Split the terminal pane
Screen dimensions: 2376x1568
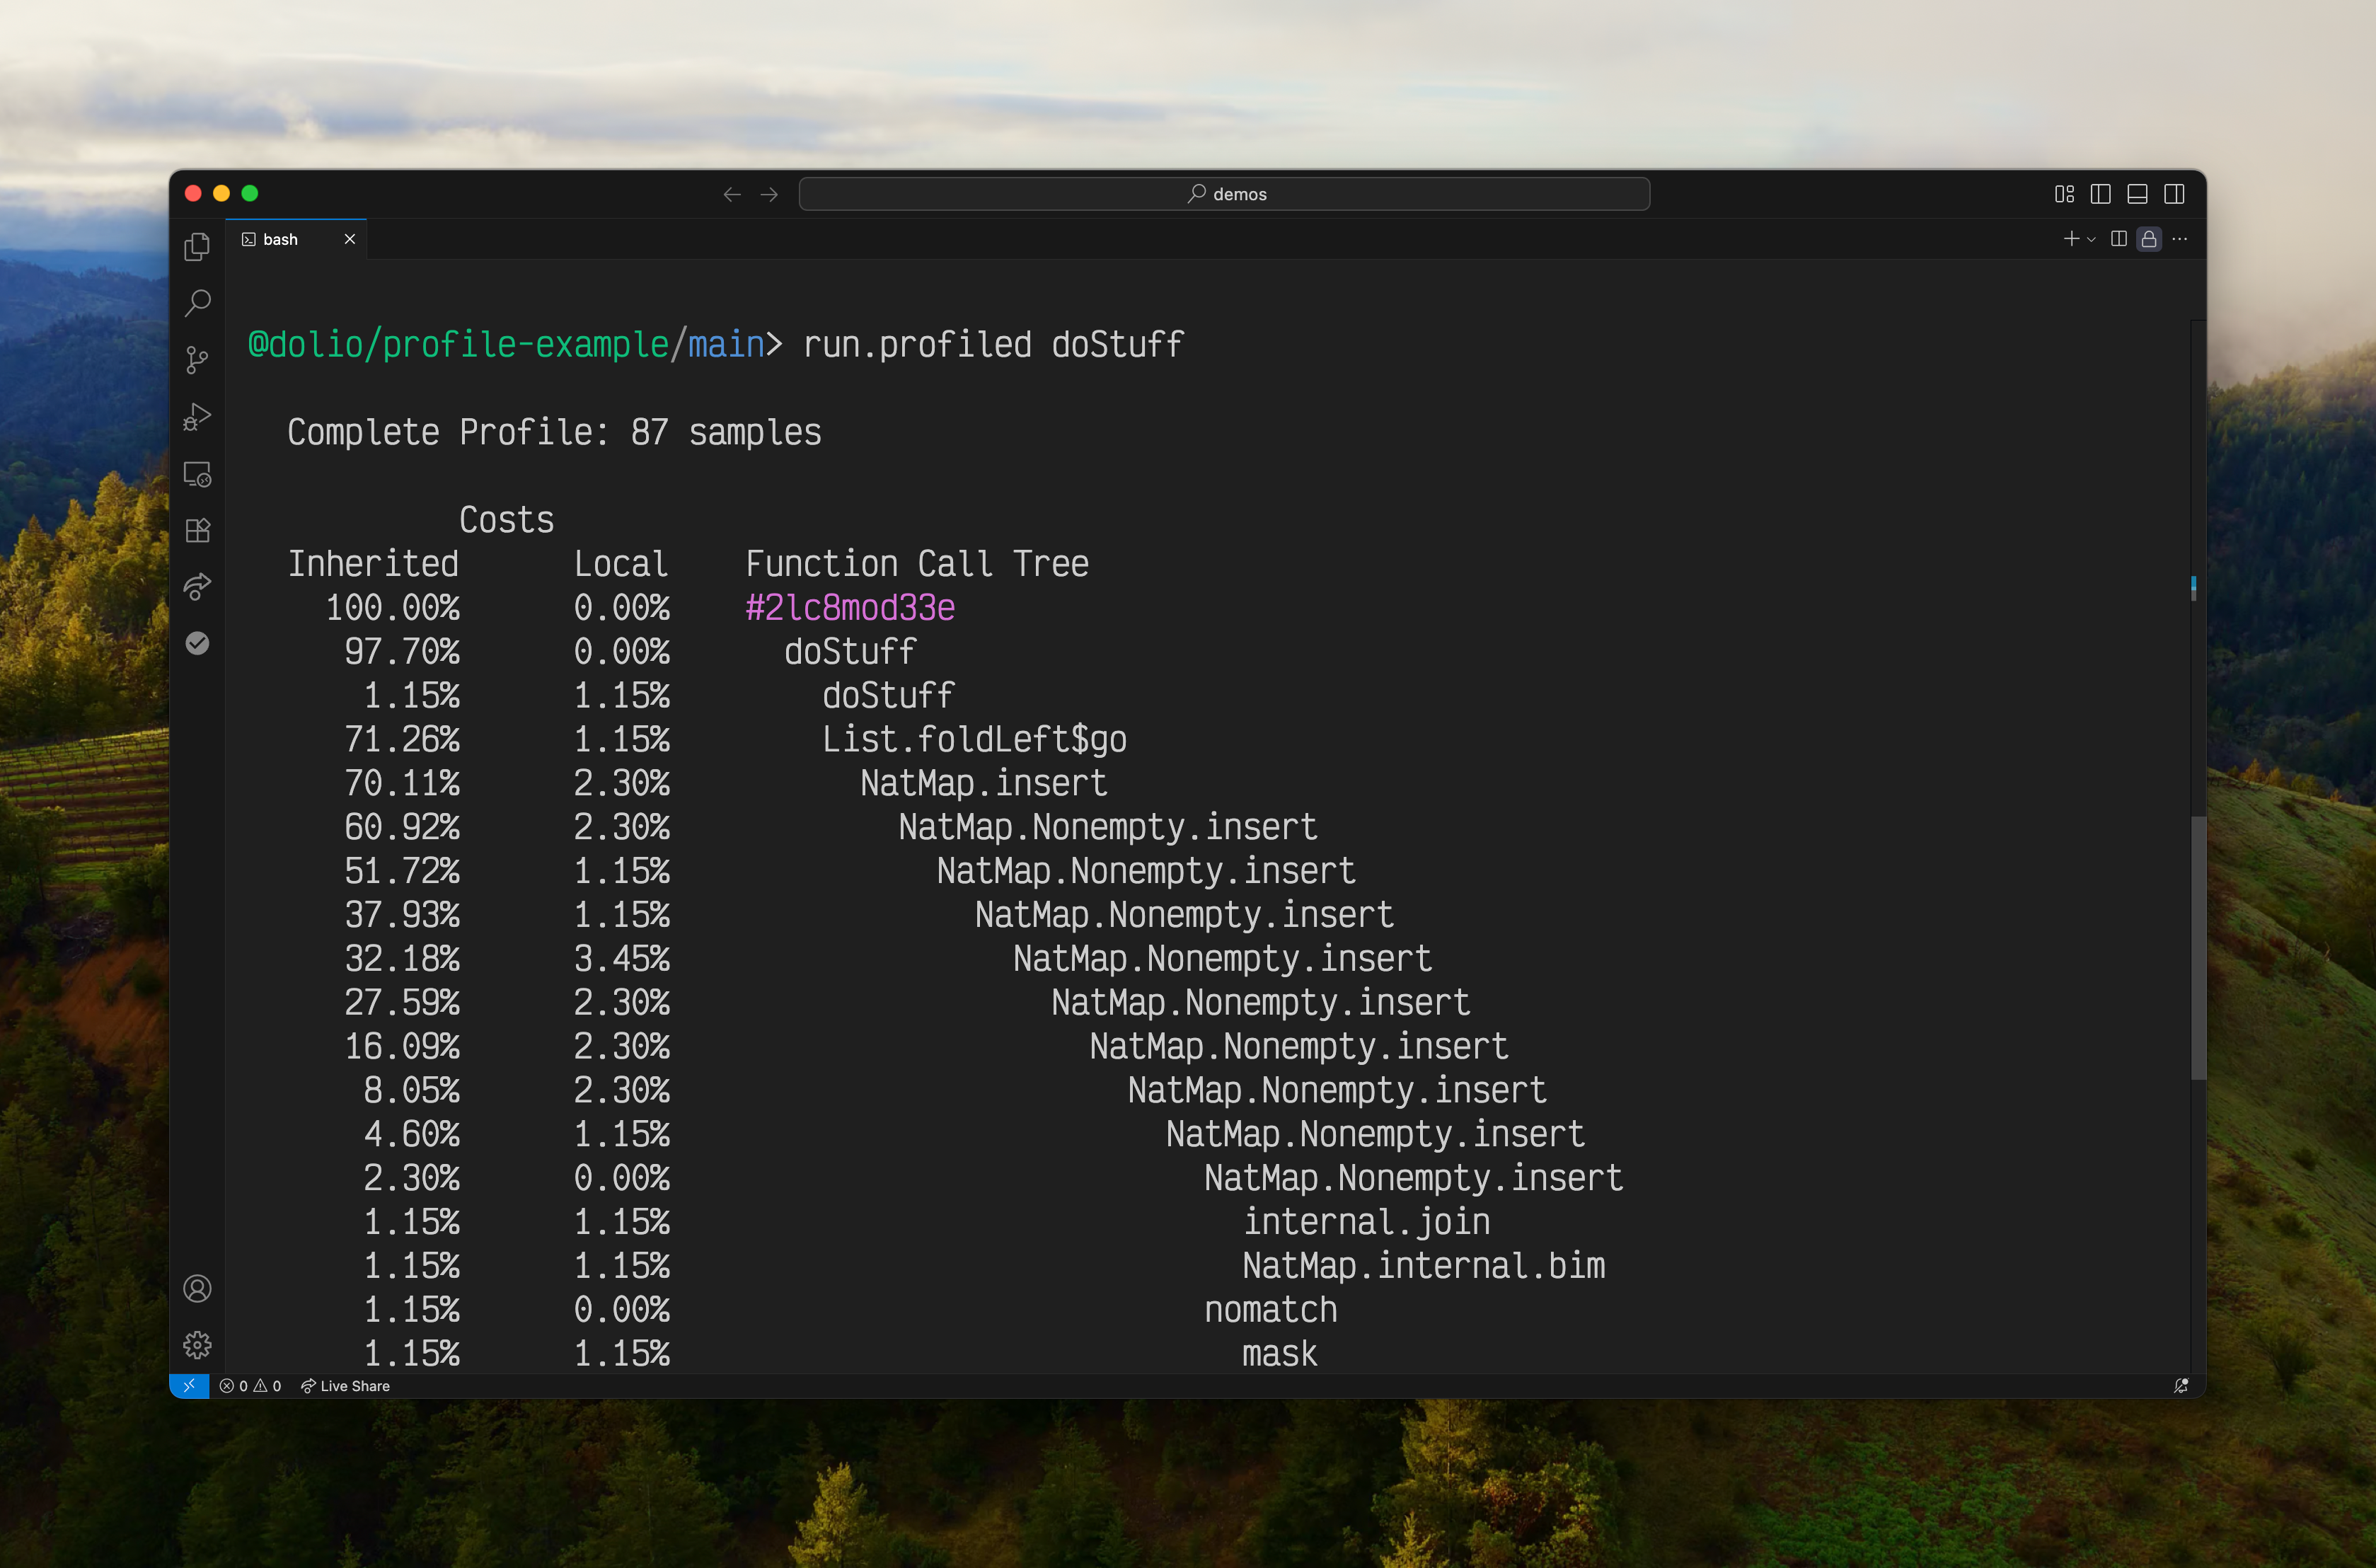tap(2118, 239)
